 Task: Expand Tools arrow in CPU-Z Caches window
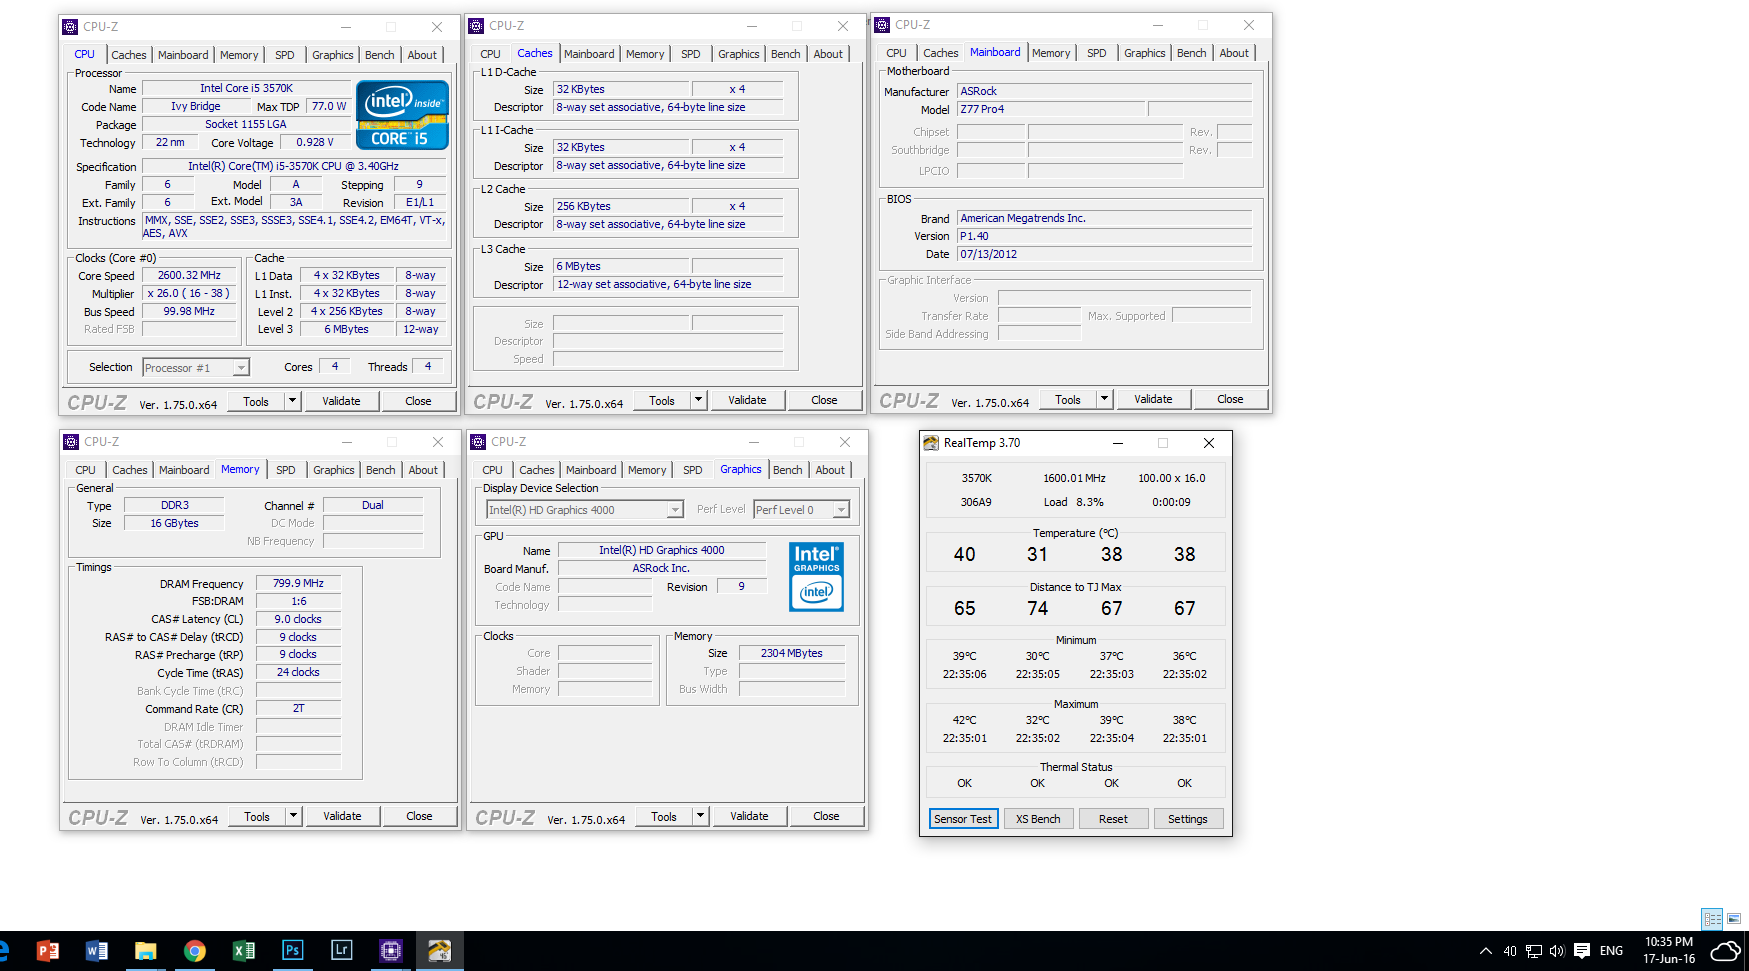(x=699, y=400)
